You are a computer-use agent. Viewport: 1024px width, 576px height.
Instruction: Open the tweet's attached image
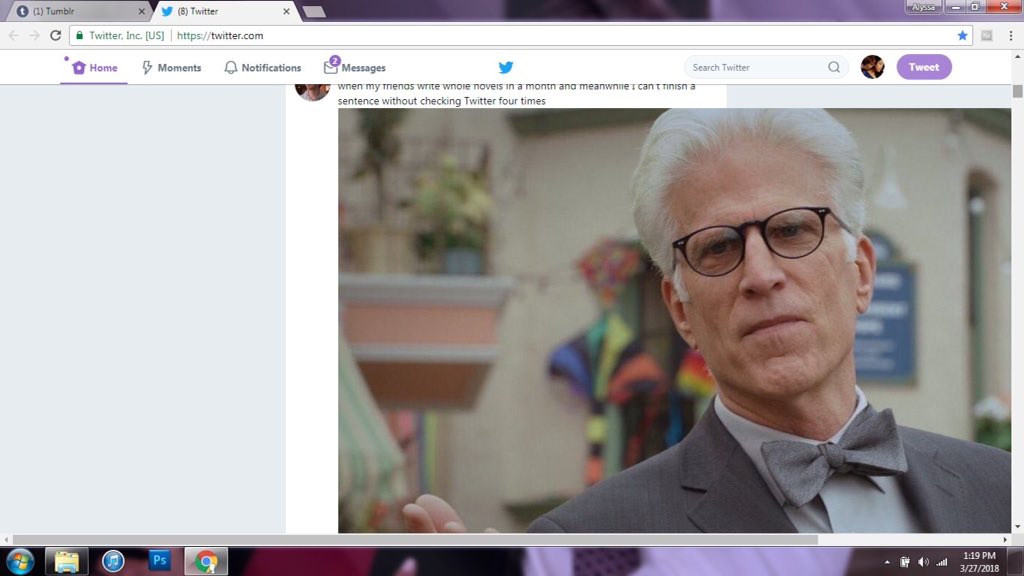tap(674, 320)
